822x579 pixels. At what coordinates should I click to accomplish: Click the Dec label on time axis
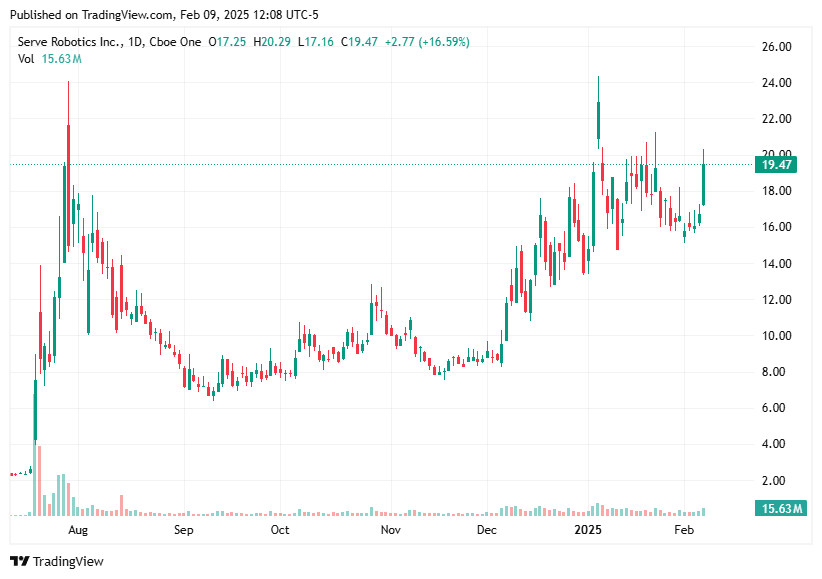coord(486,530)
